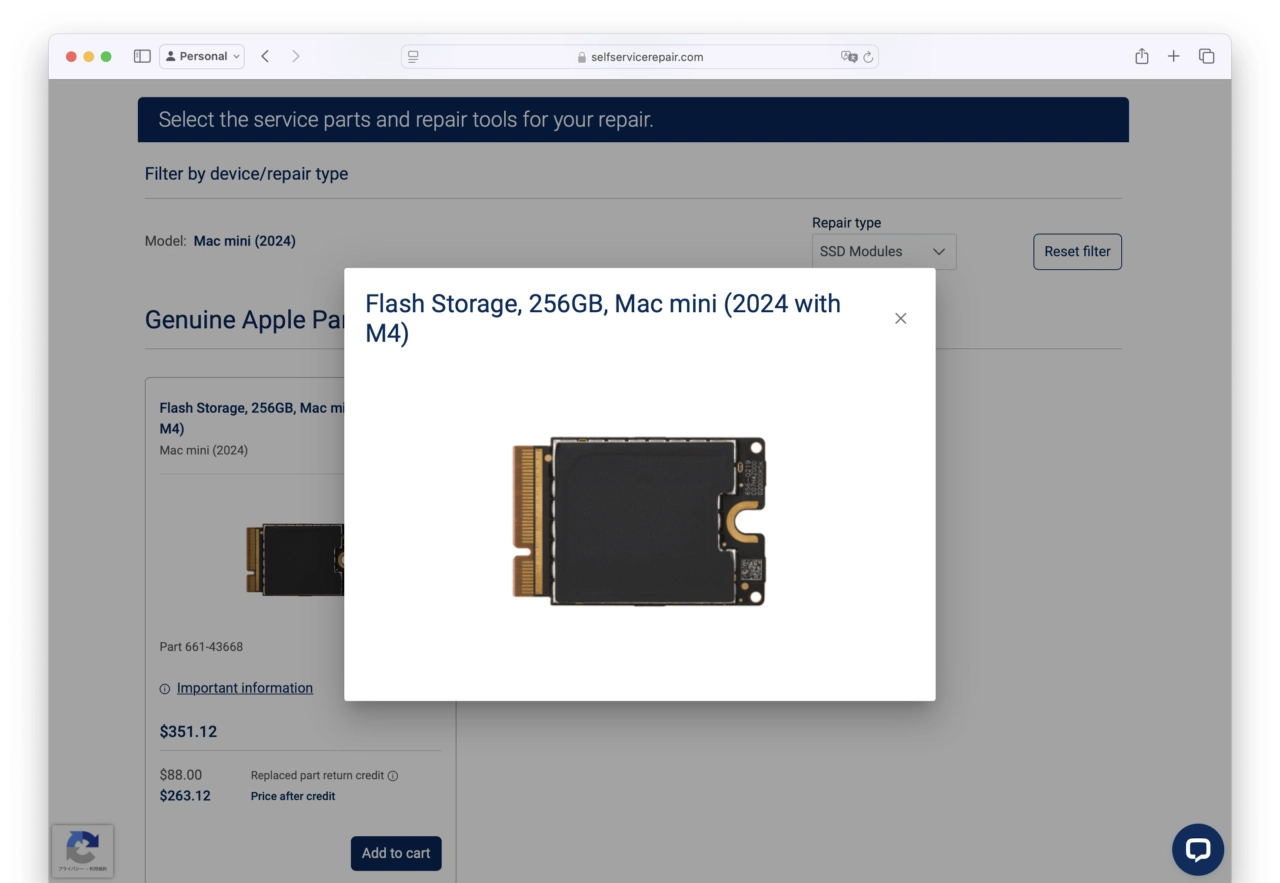Open the Important information link
This screenshot has height=883, width=1280.
point(245,688)
